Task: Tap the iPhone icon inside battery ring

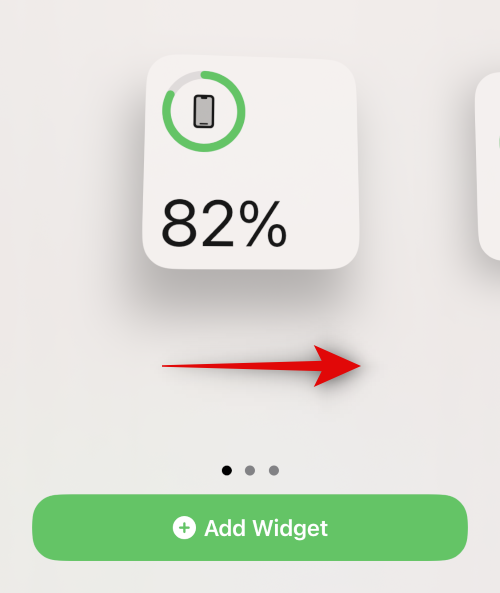Action: tap(204, 112)
